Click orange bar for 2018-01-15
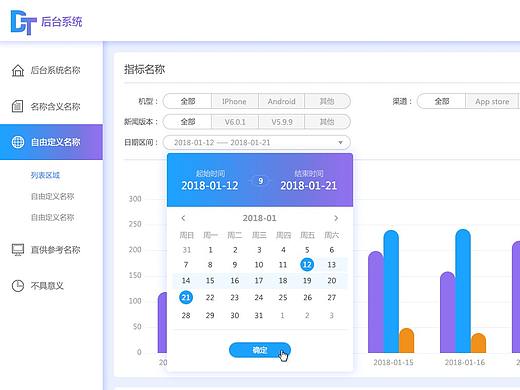Image resolution: width=520 pixels, height=390 pixels. click(406, 340)
